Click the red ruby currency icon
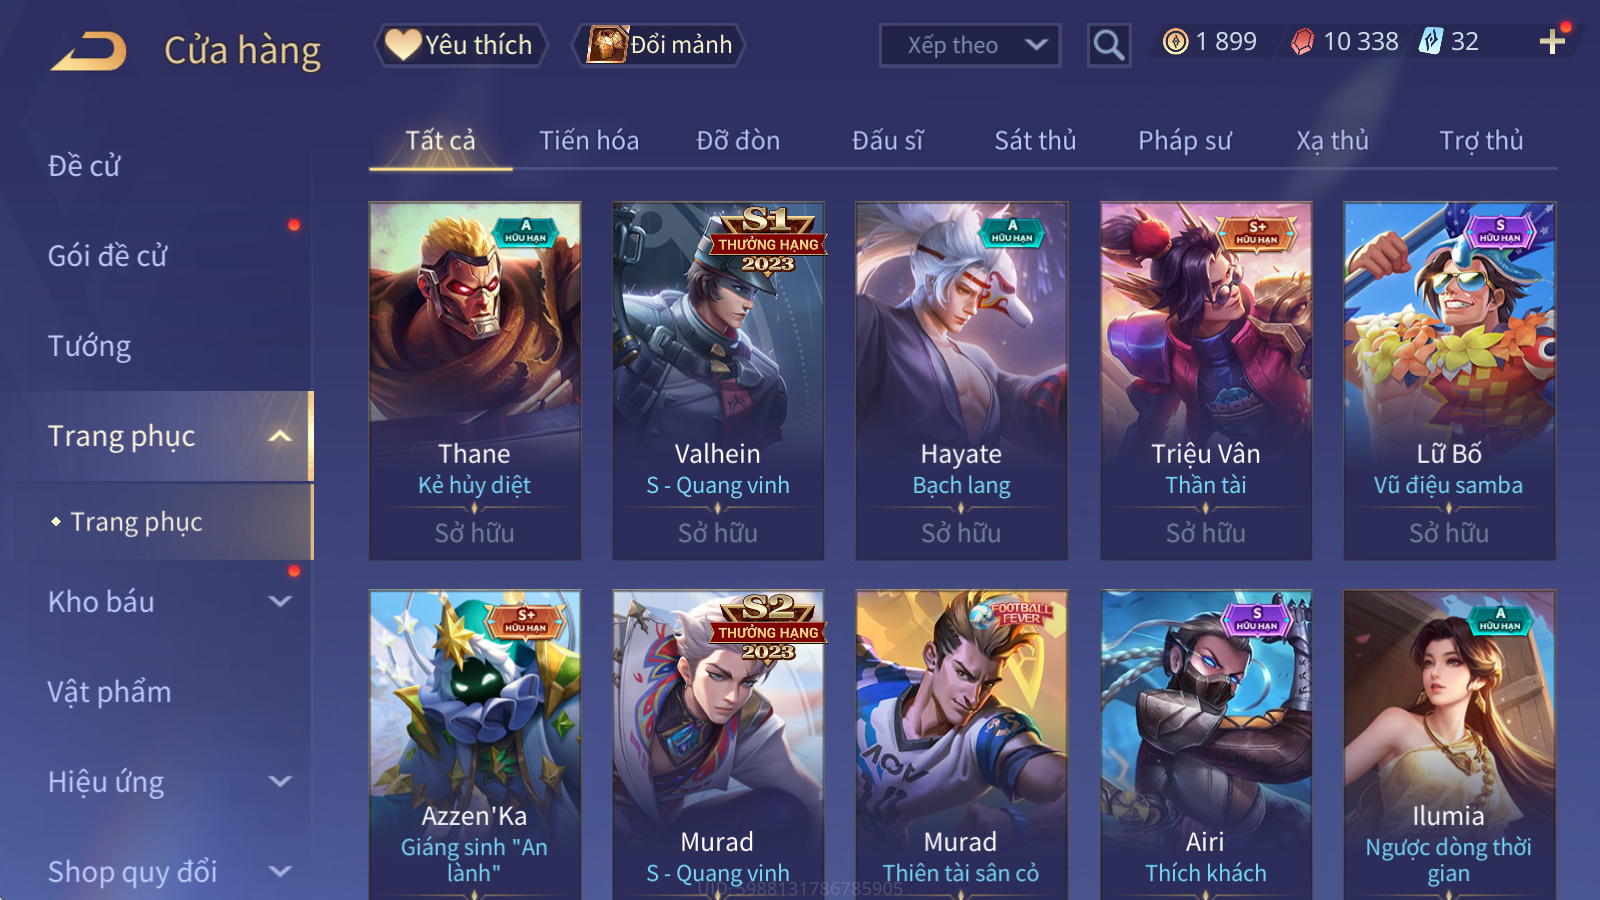Screen dimensions: 1600x900 [1302, 41]
